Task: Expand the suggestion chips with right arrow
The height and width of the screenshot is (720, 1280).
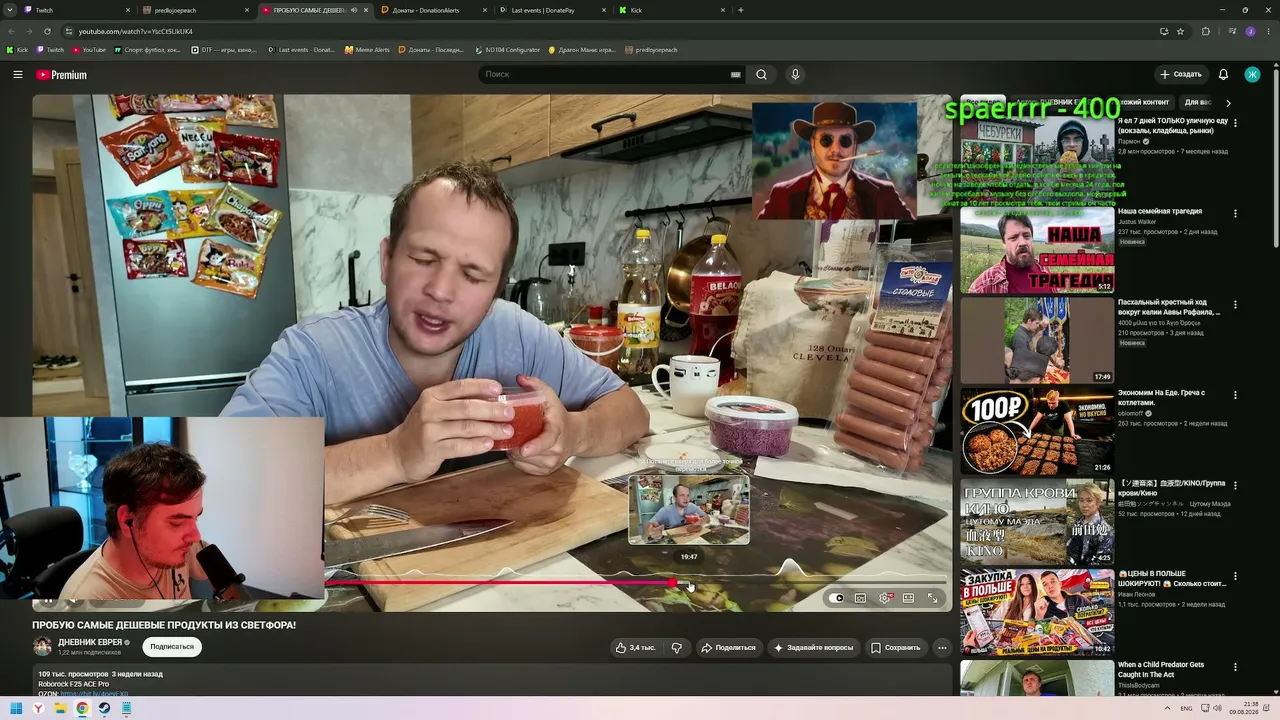Action: click(1228, 103)
